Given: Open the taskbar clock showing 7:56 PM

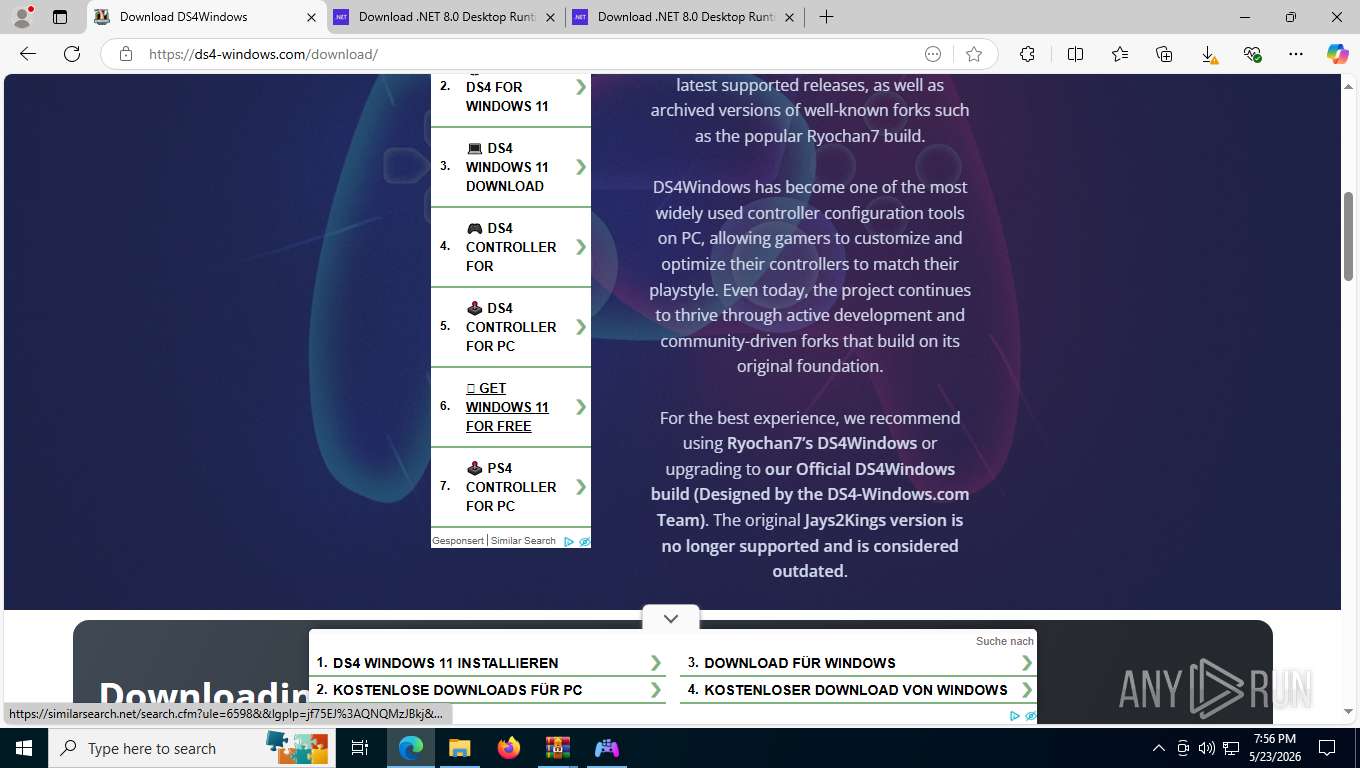Looking at the screenshot, I should coord(1273,748).
